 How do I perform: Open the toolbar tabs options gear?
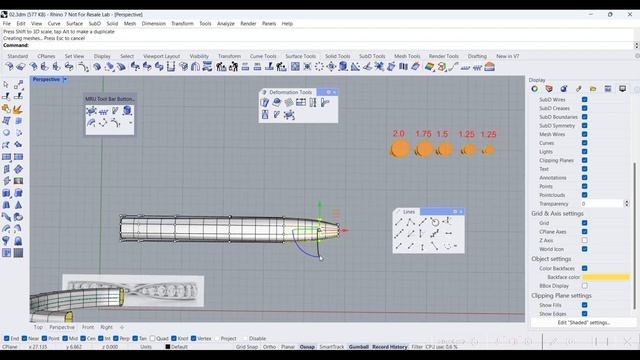click(637, 56)
